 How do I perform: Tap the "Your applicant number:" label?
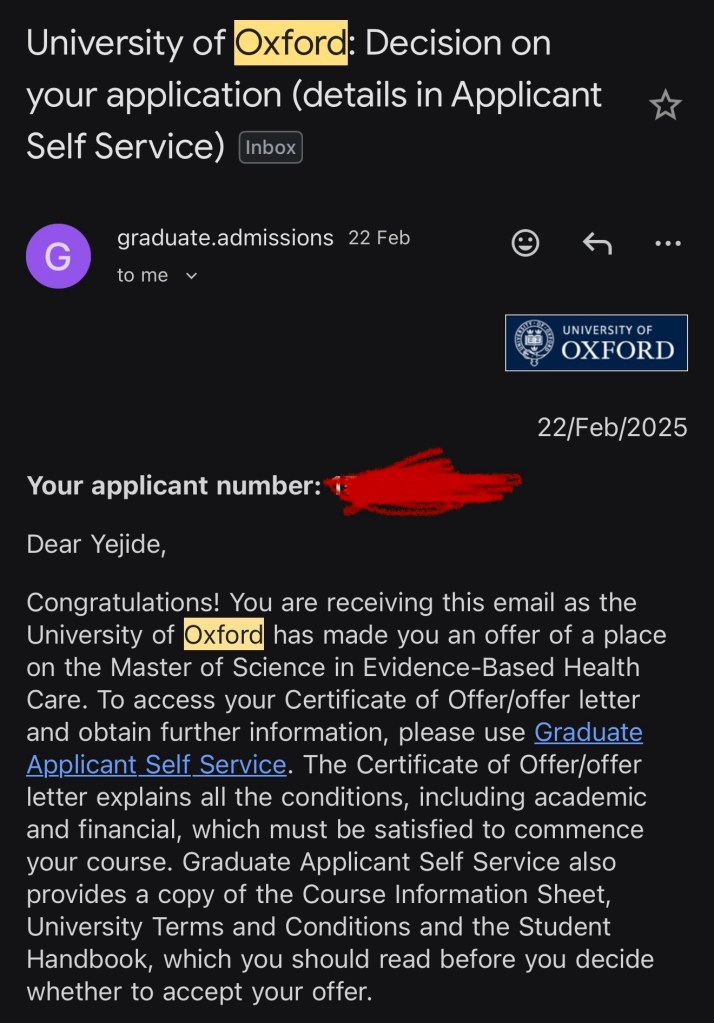(x=173, y=486)
